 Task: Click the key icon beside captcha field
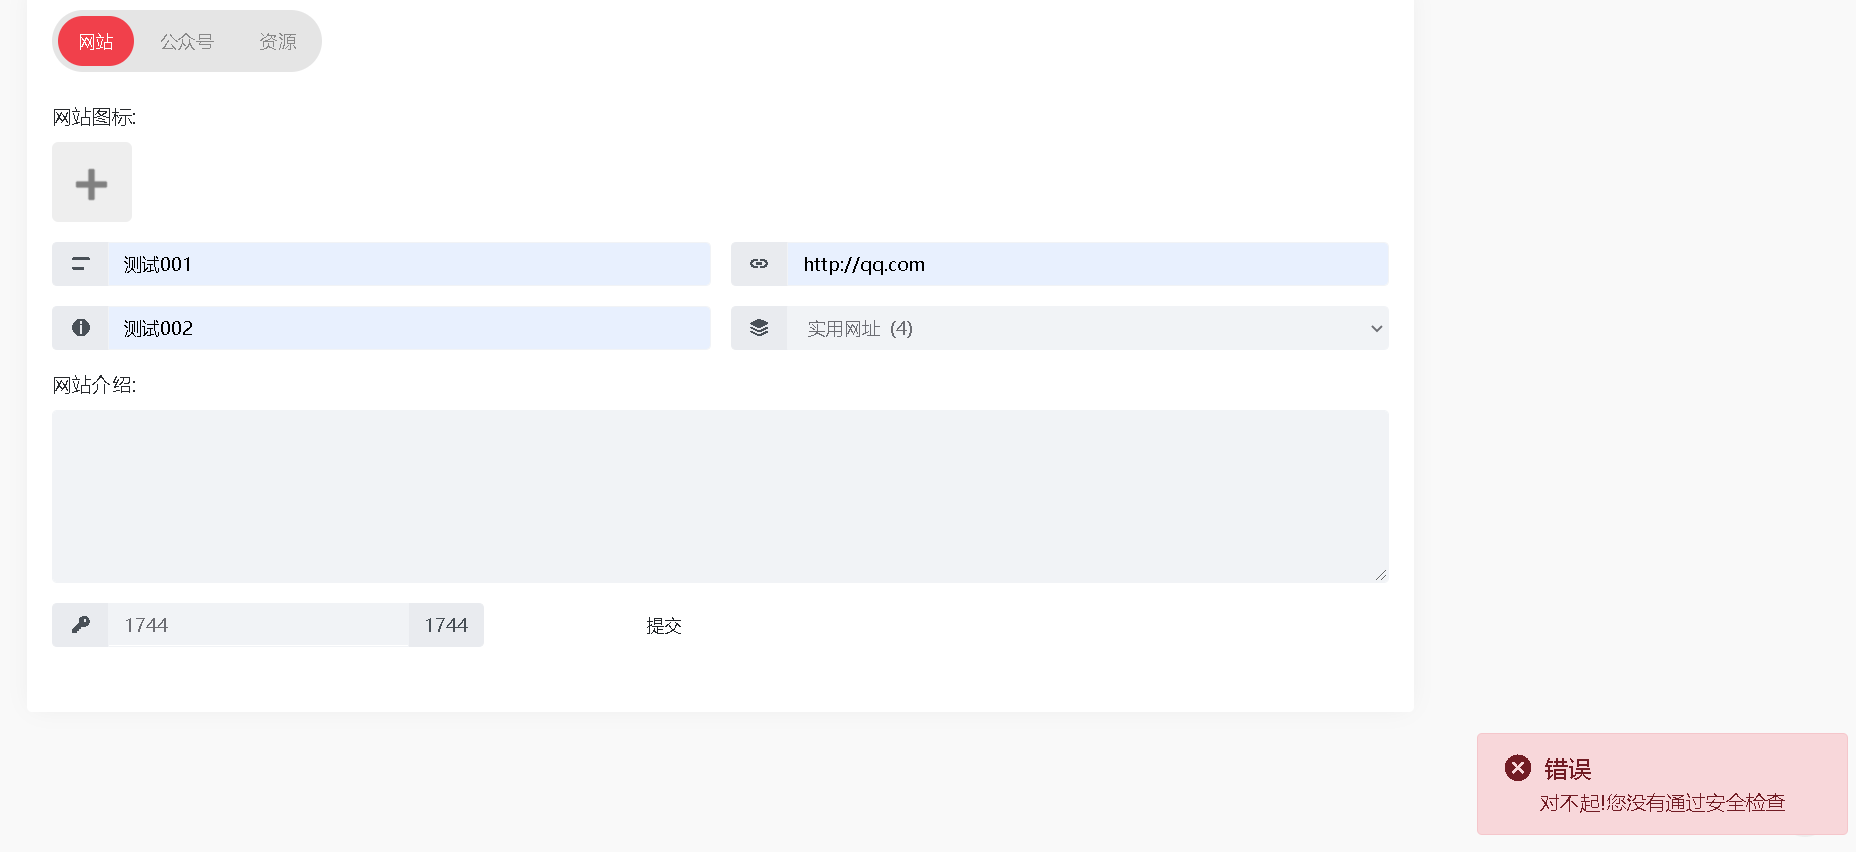click(81, 624)
